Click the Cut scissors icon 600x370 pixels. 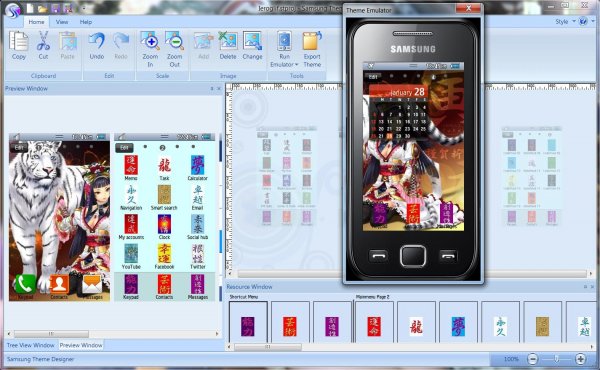43,41
